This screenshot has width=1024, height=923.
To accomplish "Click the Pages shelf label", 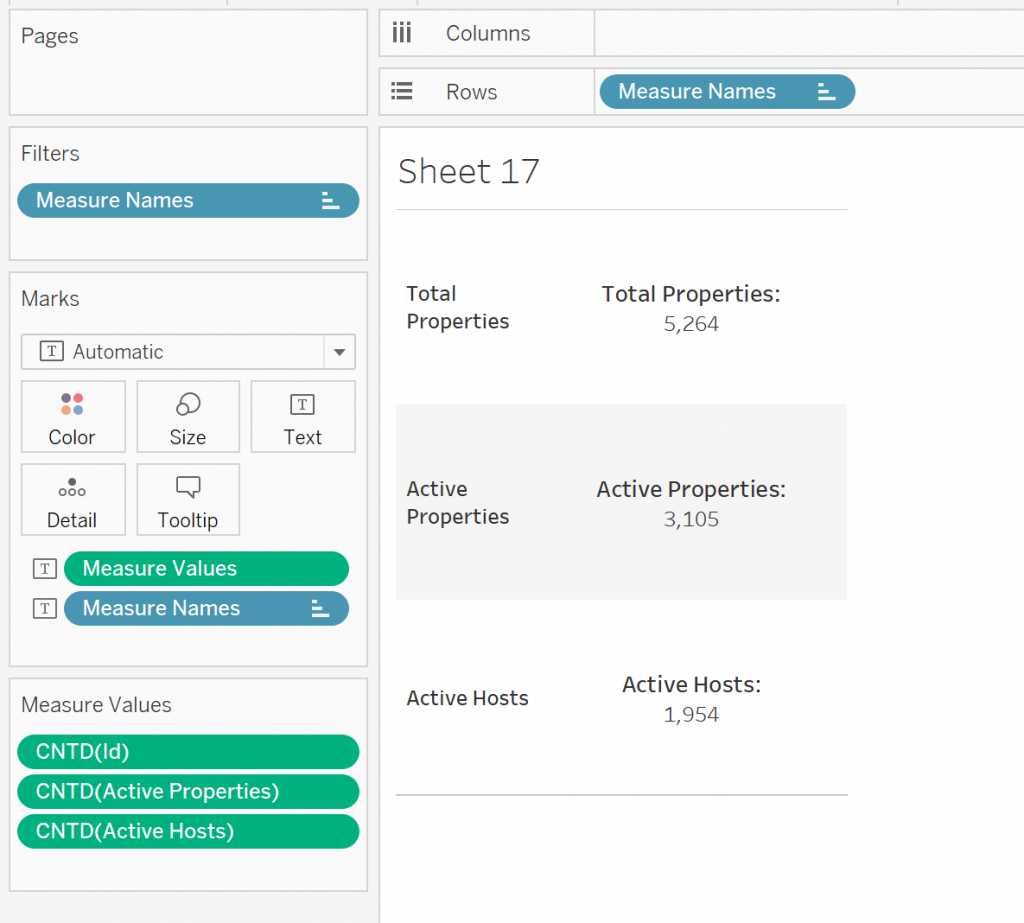I will [50, 36].
